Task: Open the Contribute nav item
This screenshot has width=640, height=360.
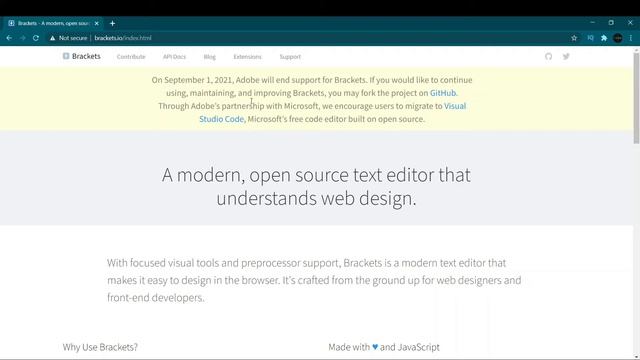Action: [131, 57]
